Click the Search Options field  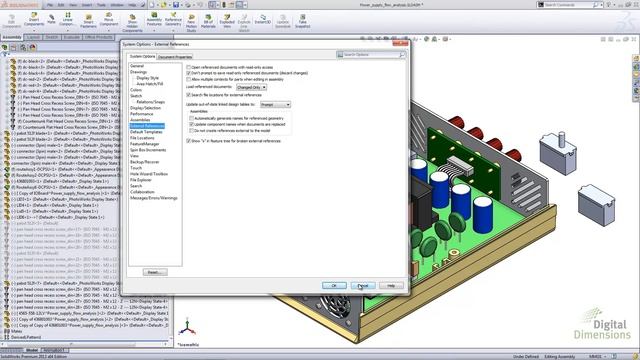[x=371, y=55]
